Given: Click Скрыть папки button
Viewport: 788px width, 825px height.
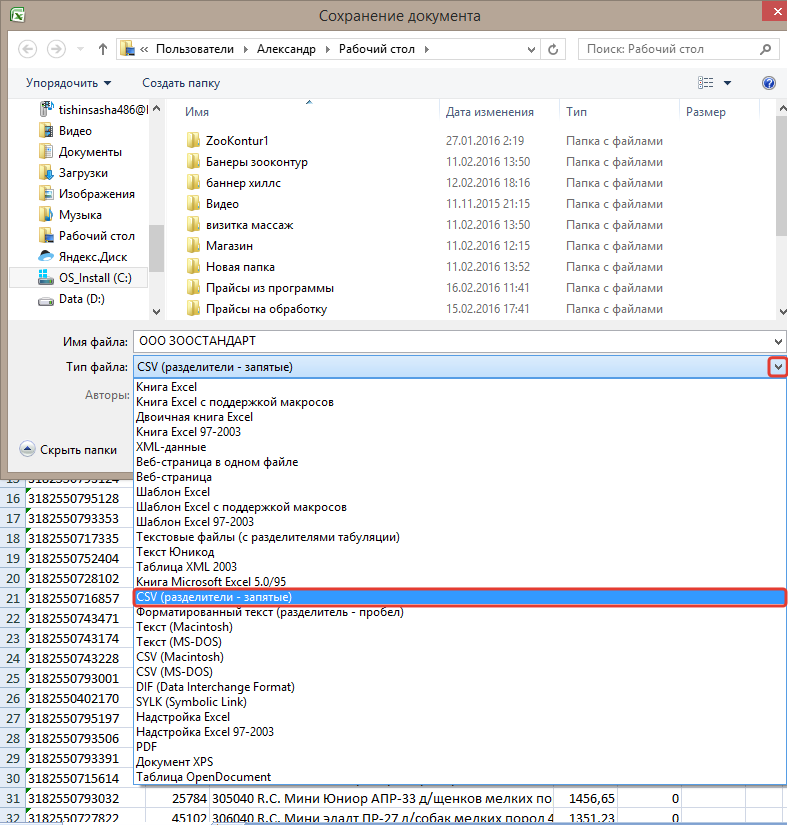Looking at the screenshot, I should pyautogui.click(x=68, y=450).
